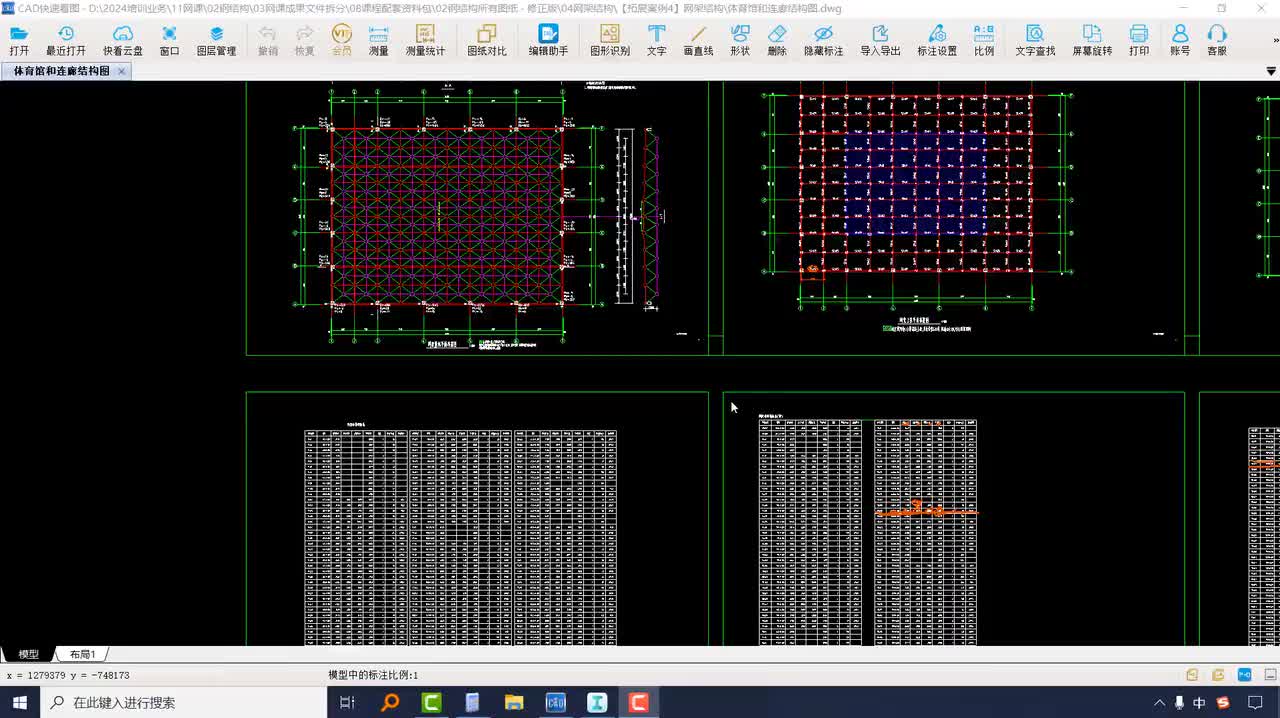Toggle the 屏幕旋转 screen rotation
The width and height of the screenshot is (1280, 718).
pos(1092,40)
